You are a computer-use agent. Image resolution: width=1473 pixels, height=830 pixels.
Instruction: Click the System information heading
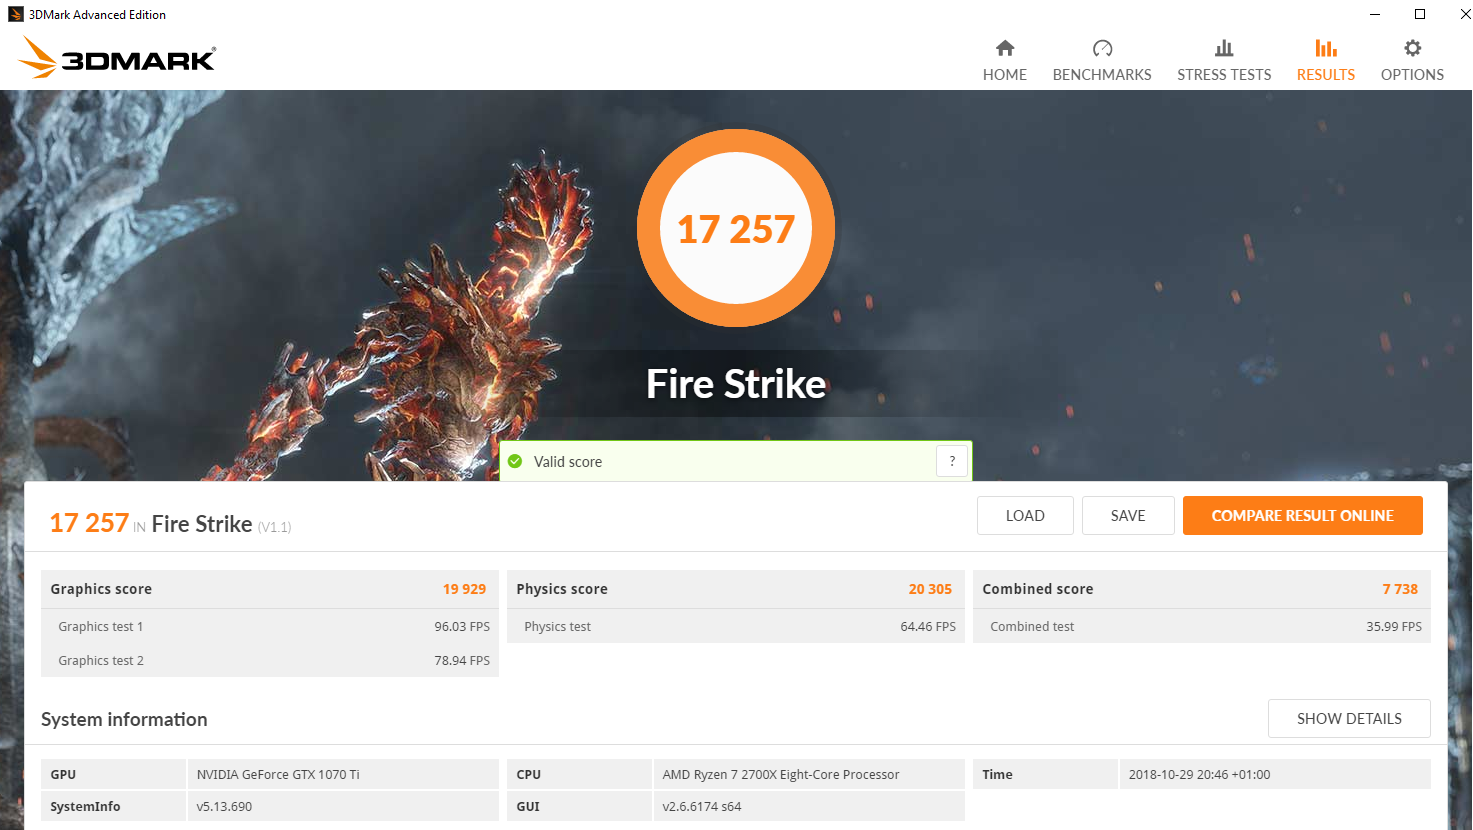coord(124,719)
